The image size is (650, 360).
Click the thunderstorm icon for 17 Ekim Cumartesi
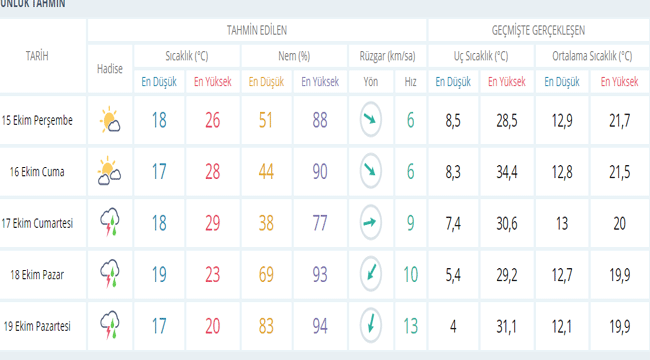click(110, 222)
